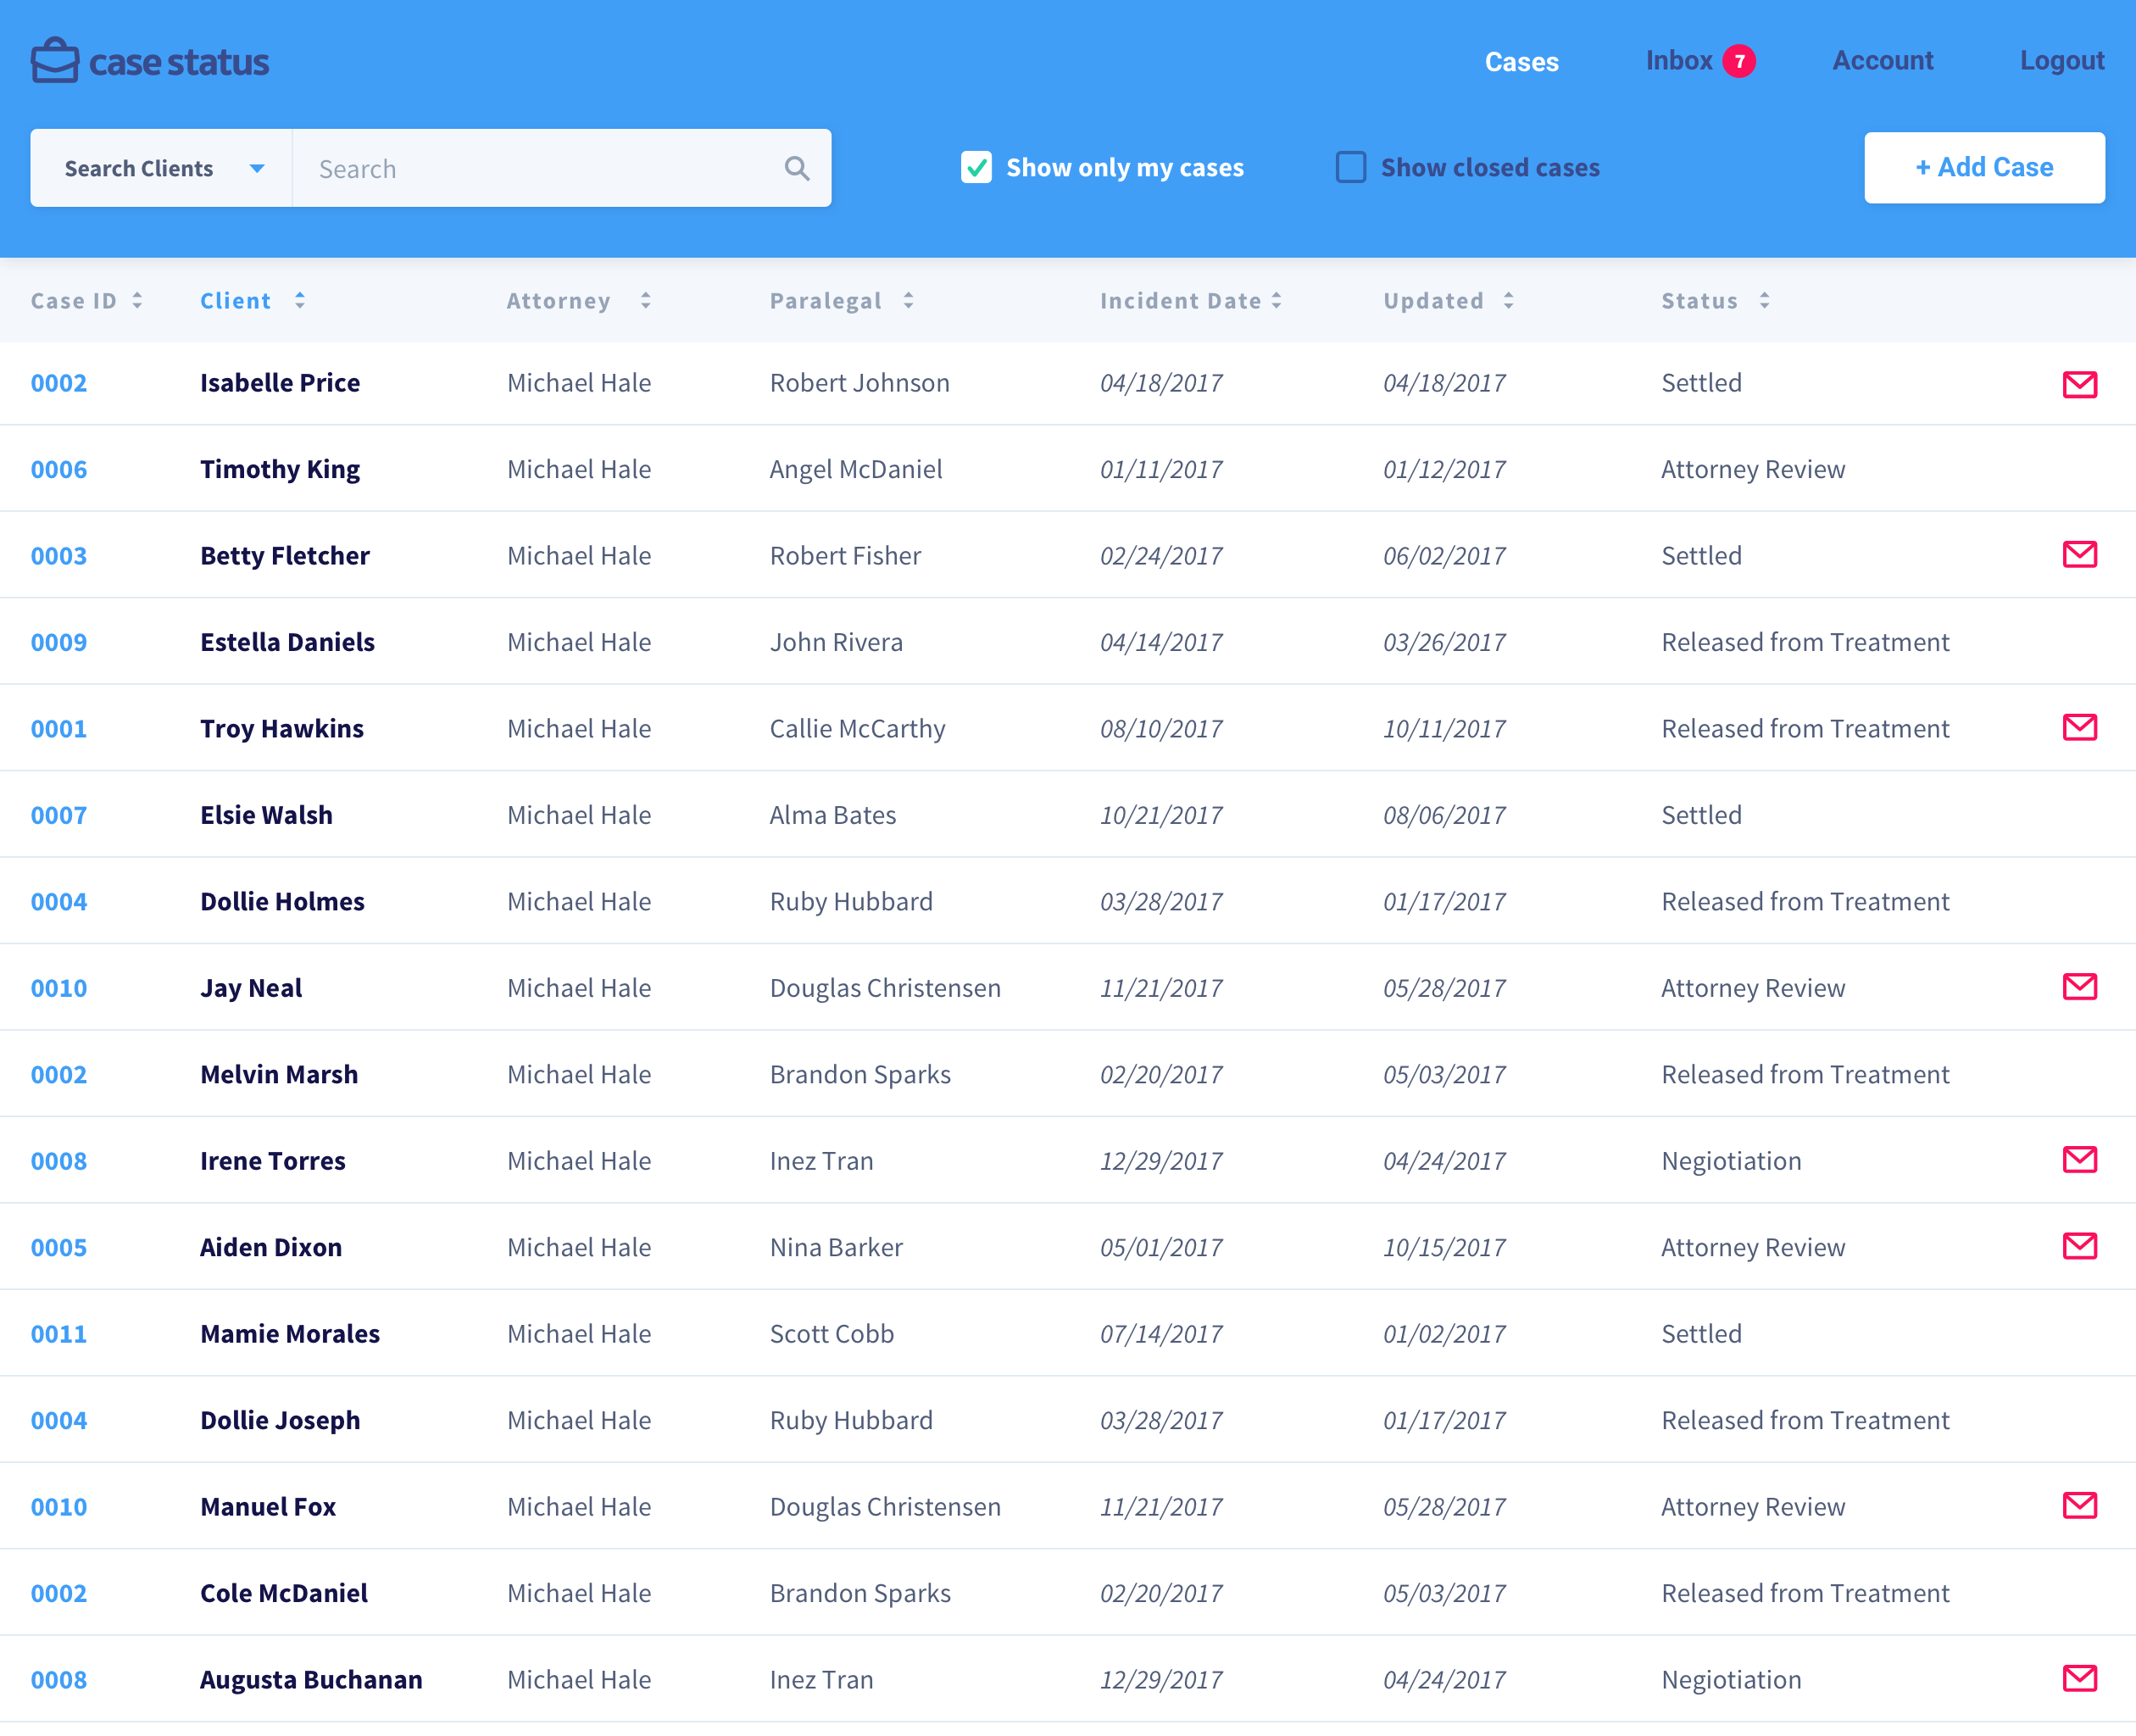This screenshot has height=1736, width=2136.
Task: Click the envelope icon for Irene Torres
Action: pyautogui.click(x=2079, y=1159)
